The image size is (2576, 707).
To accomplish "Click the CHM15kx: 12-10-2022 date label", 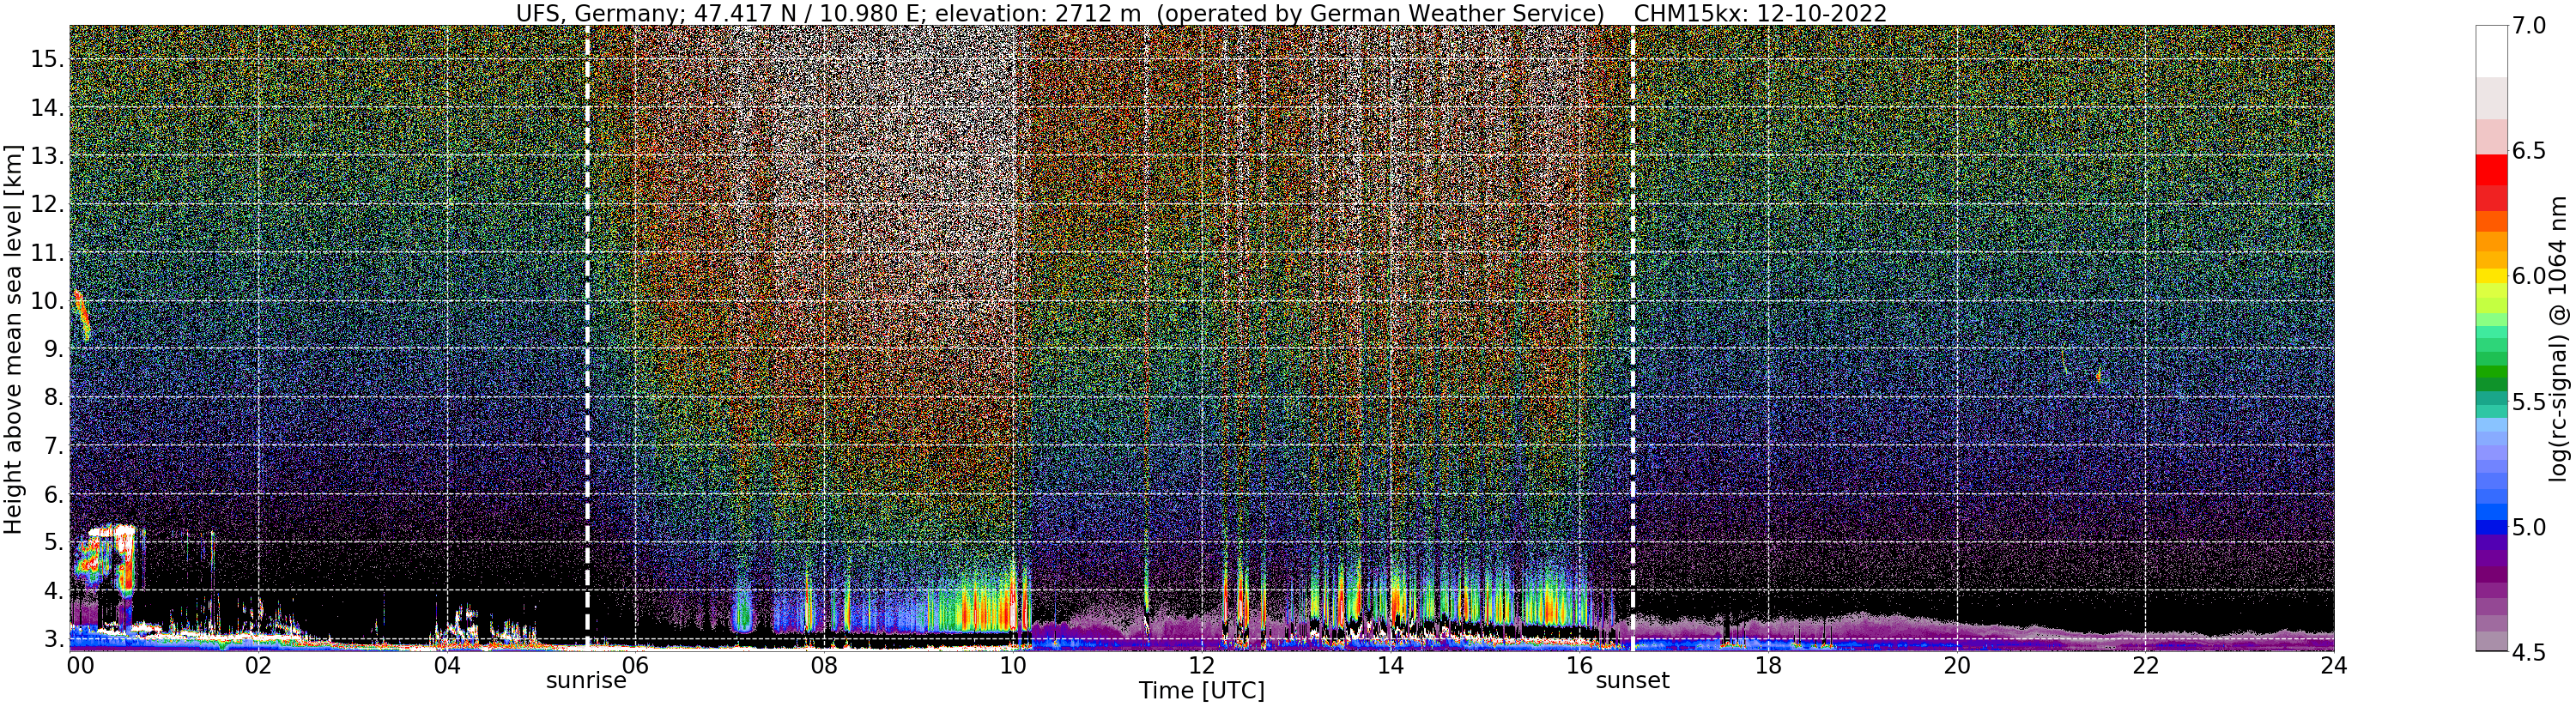I will pos(1760,13).
